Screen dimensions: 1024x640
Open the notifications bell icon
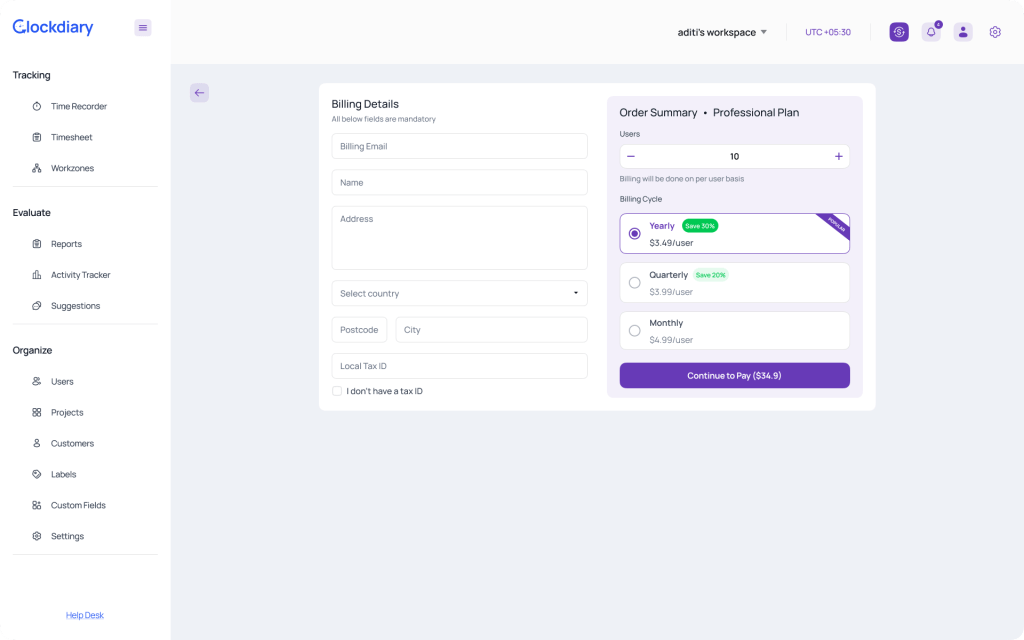point(931,32)
